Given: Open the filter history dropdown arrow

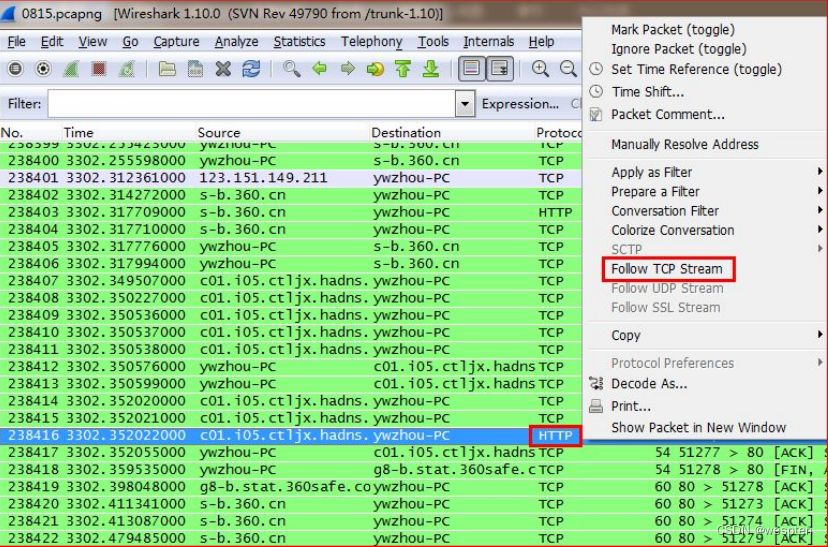Looking at the screenshot, I should 465,104.
